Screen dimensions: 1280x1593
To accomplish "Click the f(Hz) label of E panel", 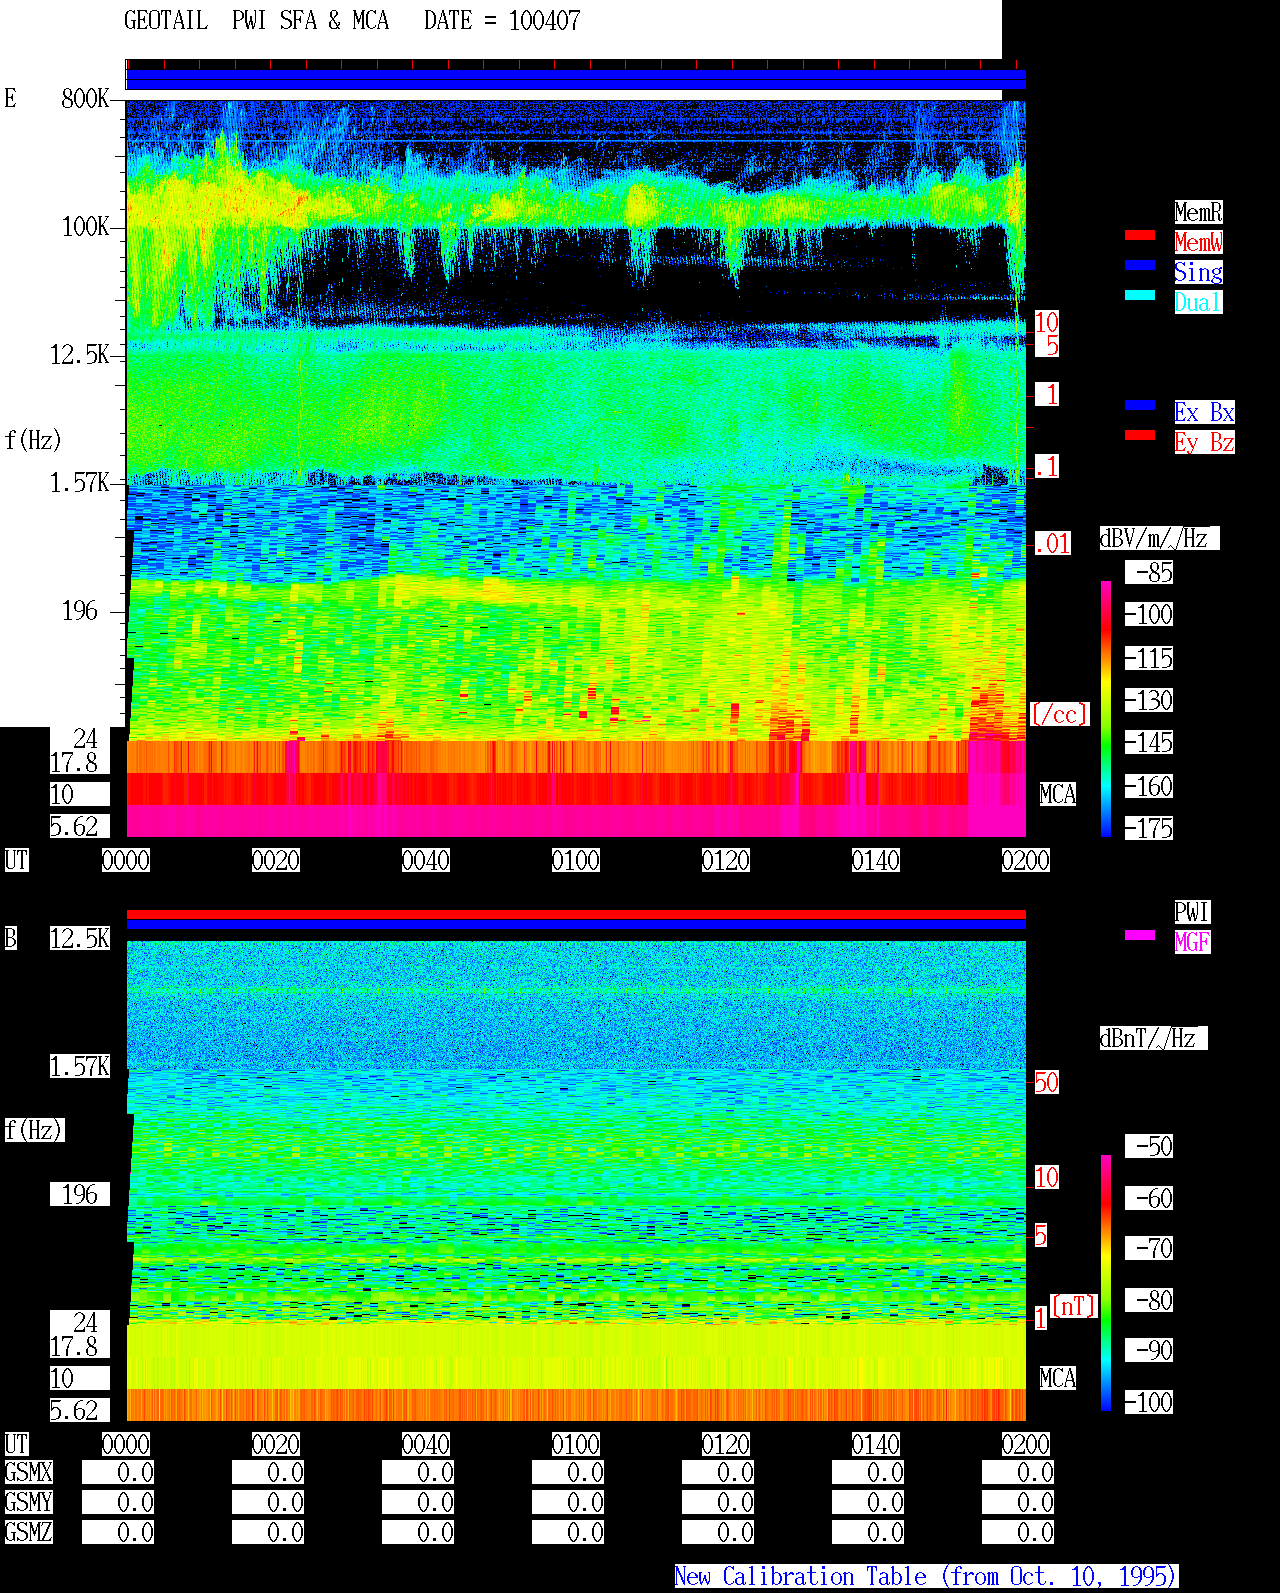I will (x=33, y=440).
